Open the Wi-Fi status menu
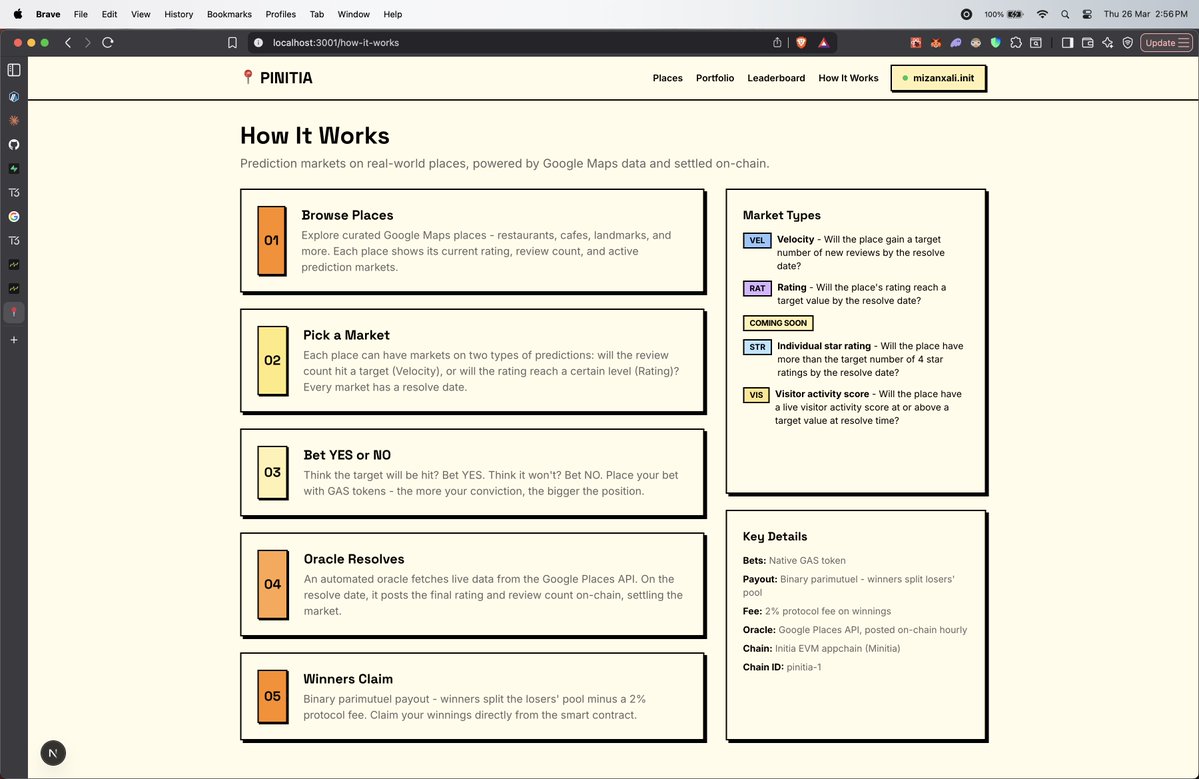The height and width of the screenshot is (779, 1199). pyautogui.click(x=1042, y=14)
